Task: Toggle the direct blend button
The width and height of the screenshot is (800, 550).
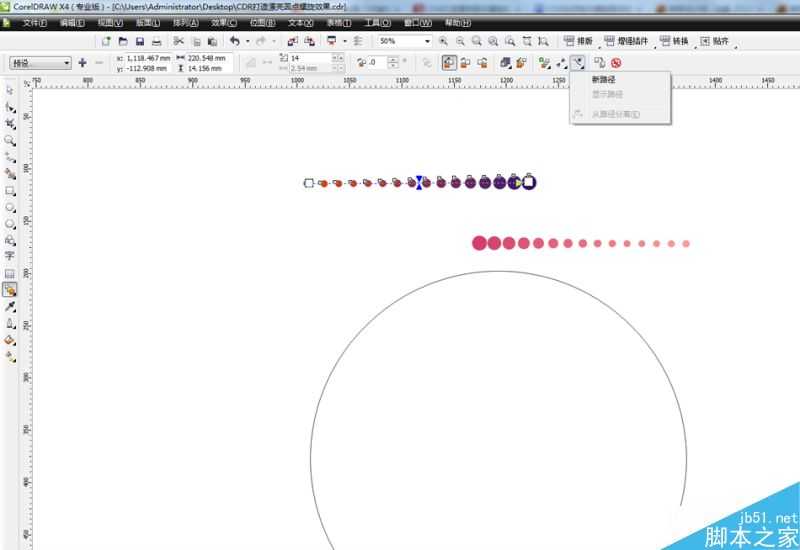Action: [x=449, y=62]
